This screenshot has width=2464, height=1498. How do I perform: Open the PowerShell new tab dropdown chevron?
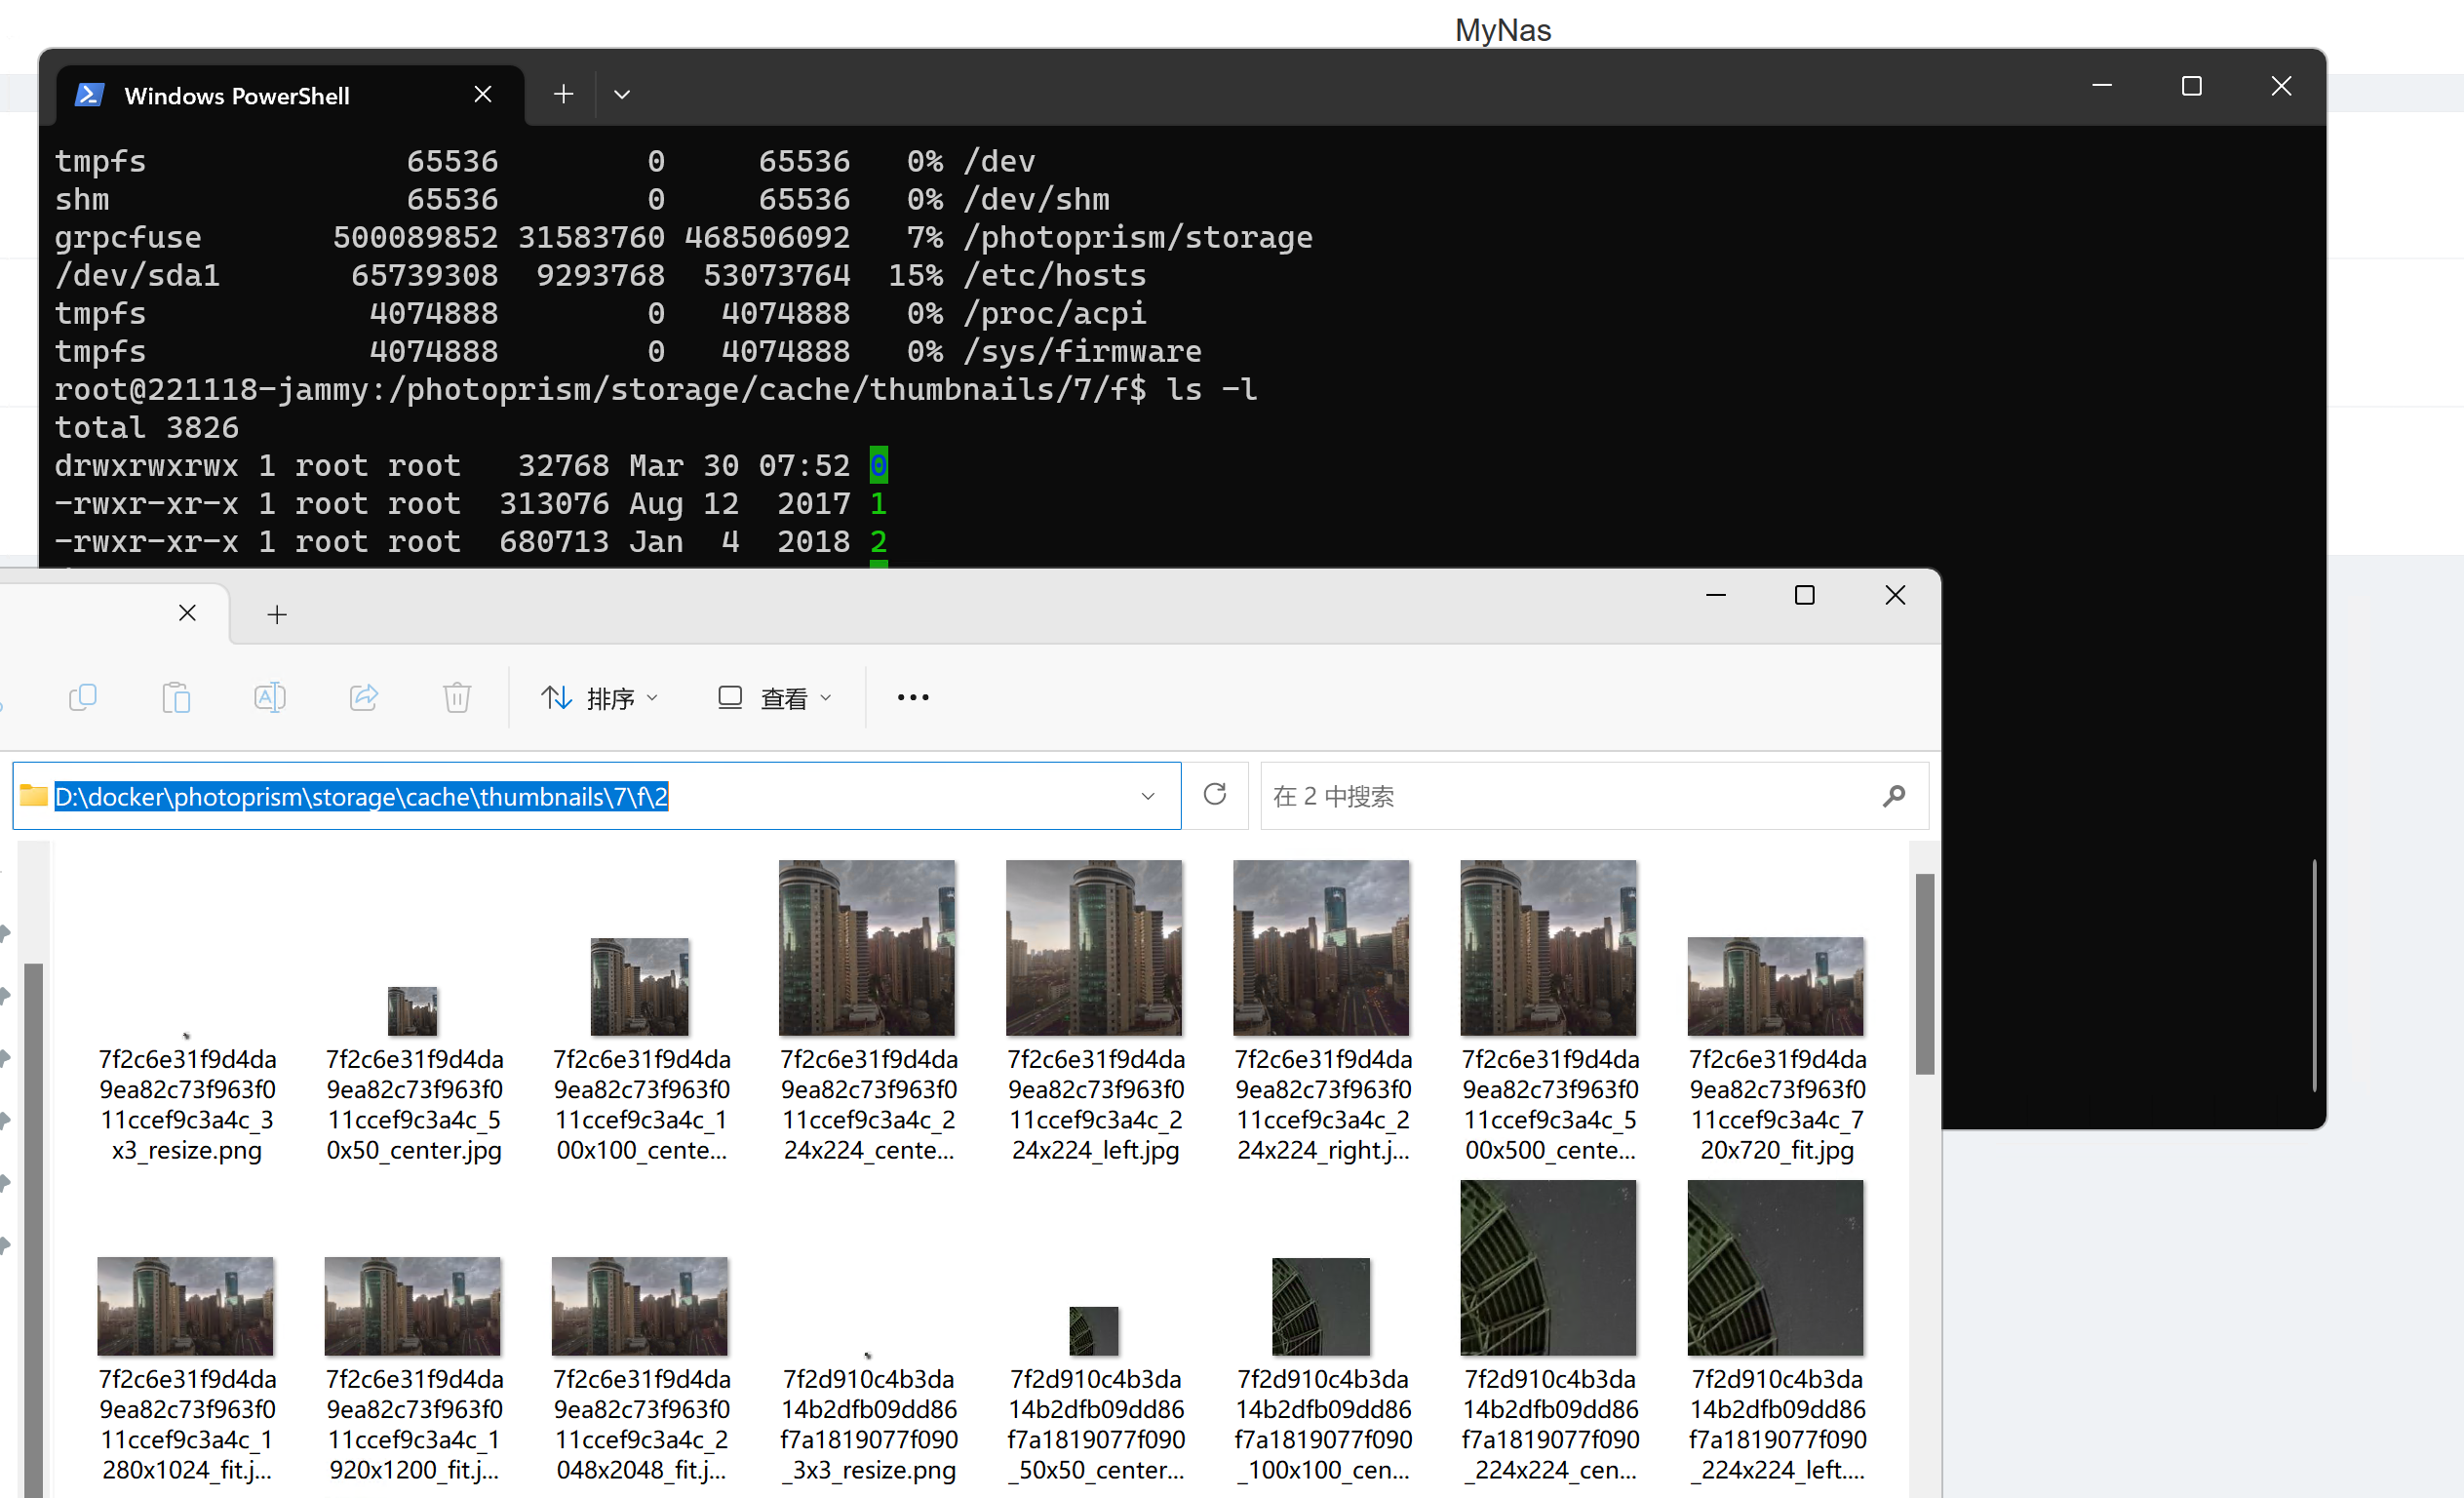[621, 93]
